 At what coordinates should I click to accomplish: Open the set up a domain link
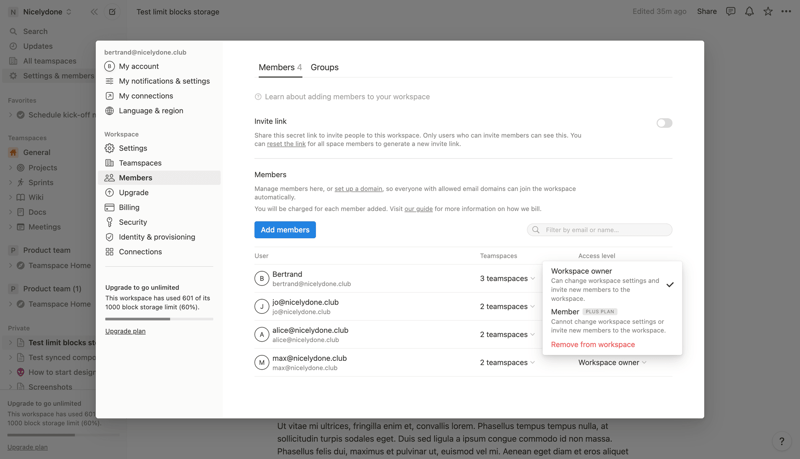pos(358,189)
